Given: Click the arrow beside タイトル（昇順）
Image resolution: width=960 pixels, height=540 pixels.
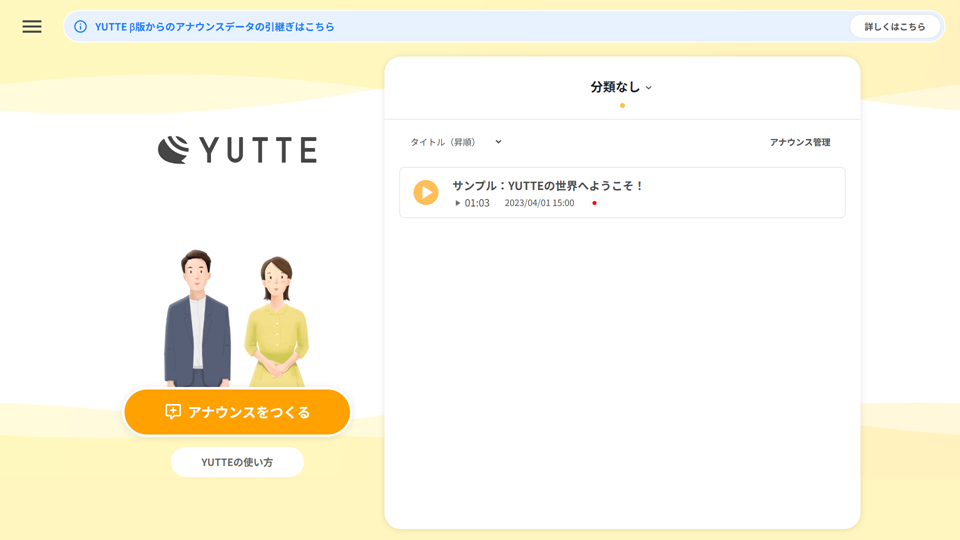Looking at the screenshot, I should 498,142.
